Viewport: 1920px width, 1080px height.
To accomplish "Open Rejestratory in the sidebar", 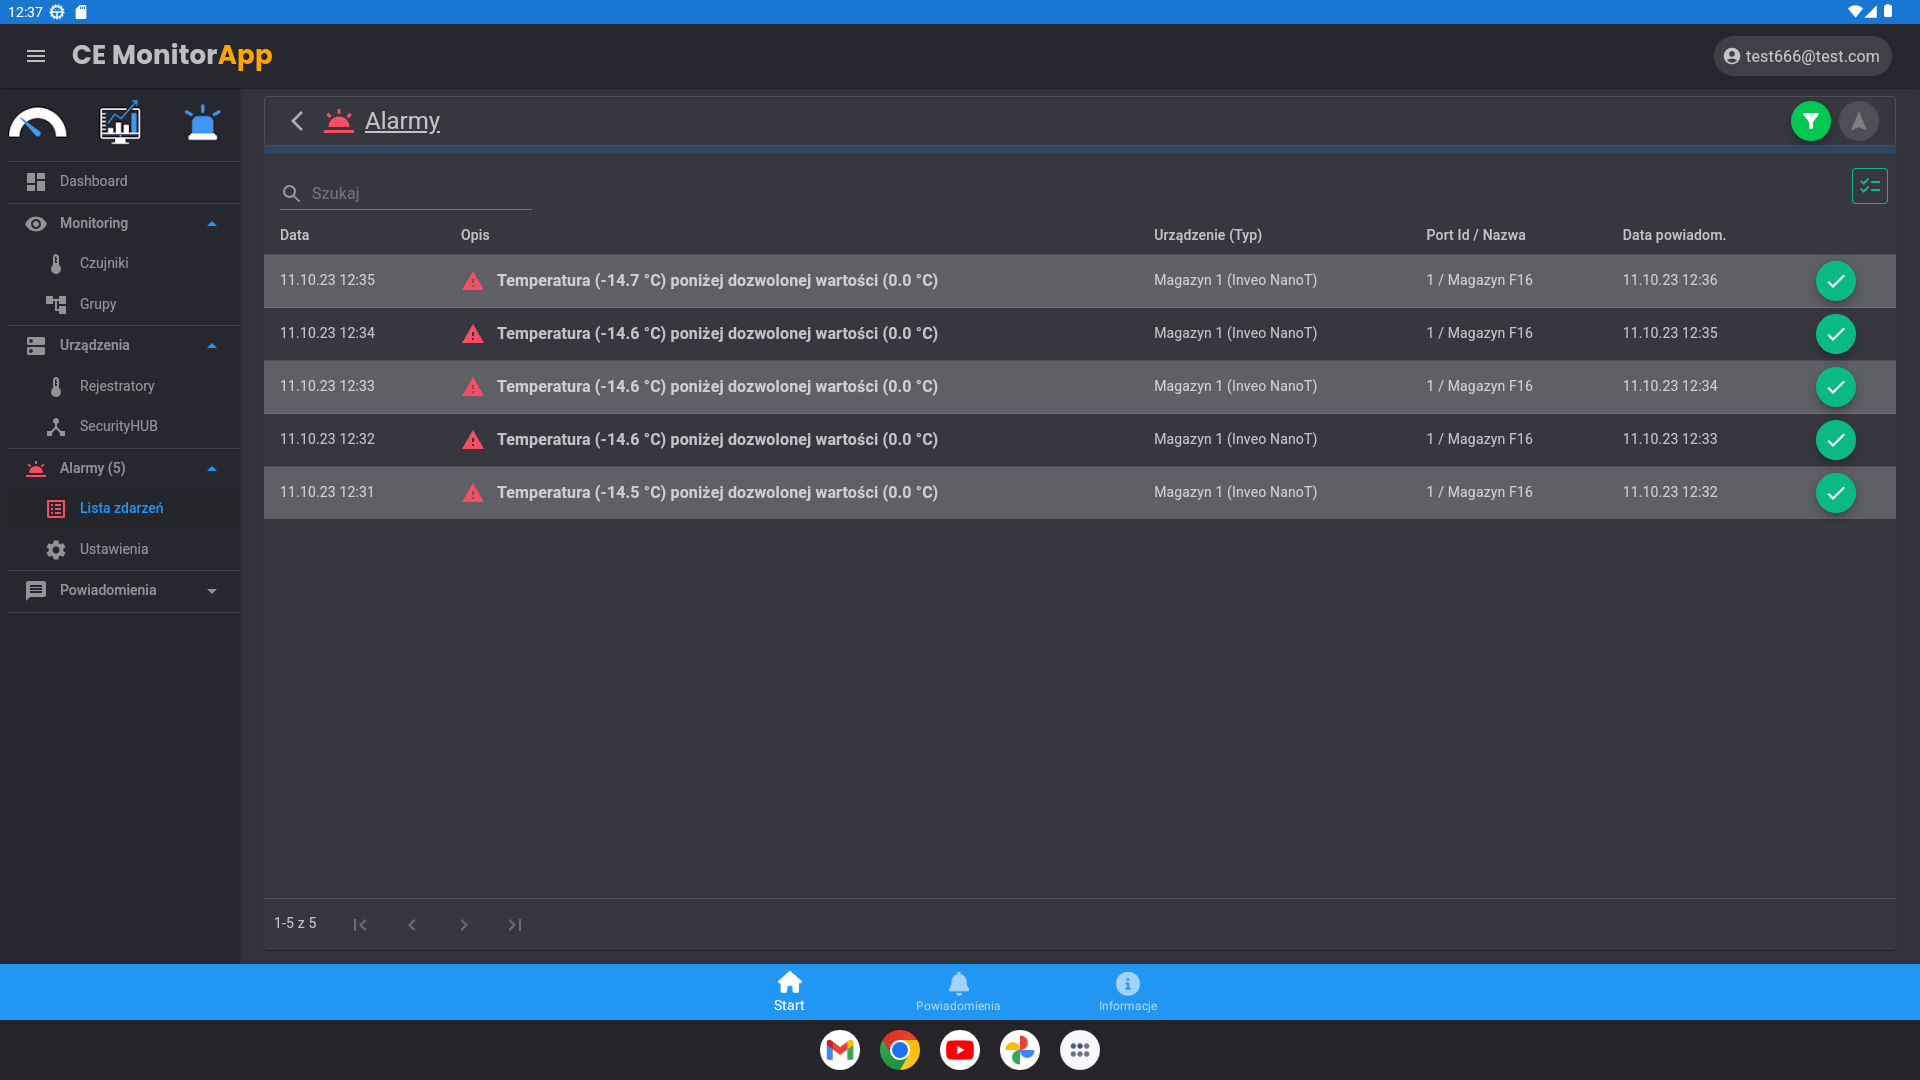I will [124, 386].
